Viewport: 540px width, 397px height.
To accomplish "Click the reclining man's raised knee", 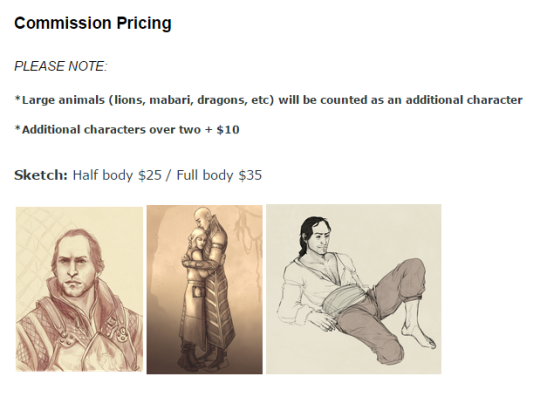I will pyautogui.click(x=413, y=268).
